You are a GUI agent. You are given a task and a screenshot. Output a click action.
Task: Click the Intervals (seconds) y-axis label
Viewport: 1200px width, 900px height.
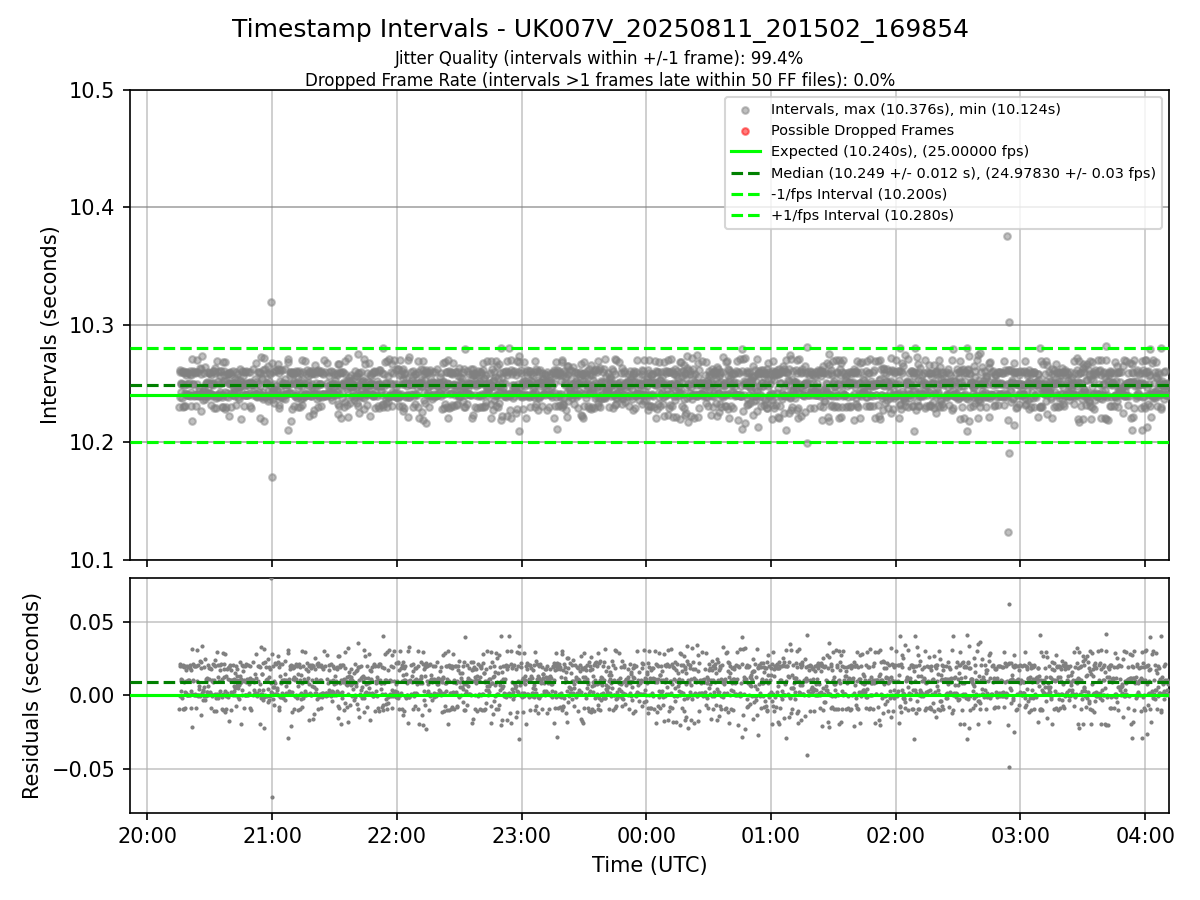(x=50, y=325)
